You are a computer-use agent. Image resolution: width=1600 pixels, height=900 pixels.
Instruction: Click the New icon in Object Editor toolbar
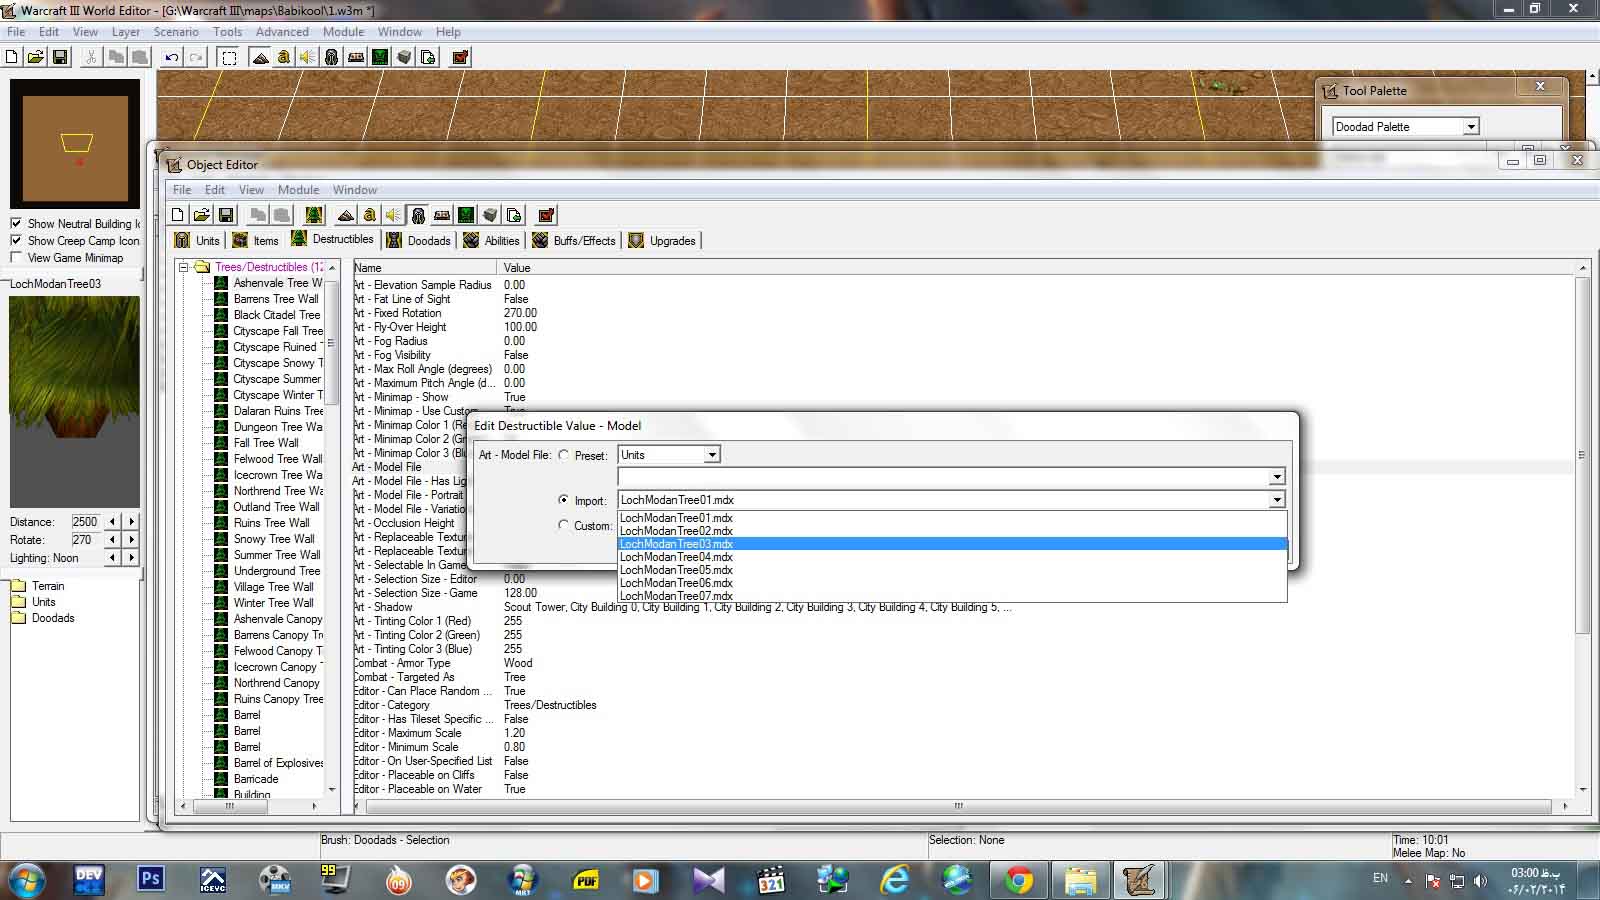[178, 215]
